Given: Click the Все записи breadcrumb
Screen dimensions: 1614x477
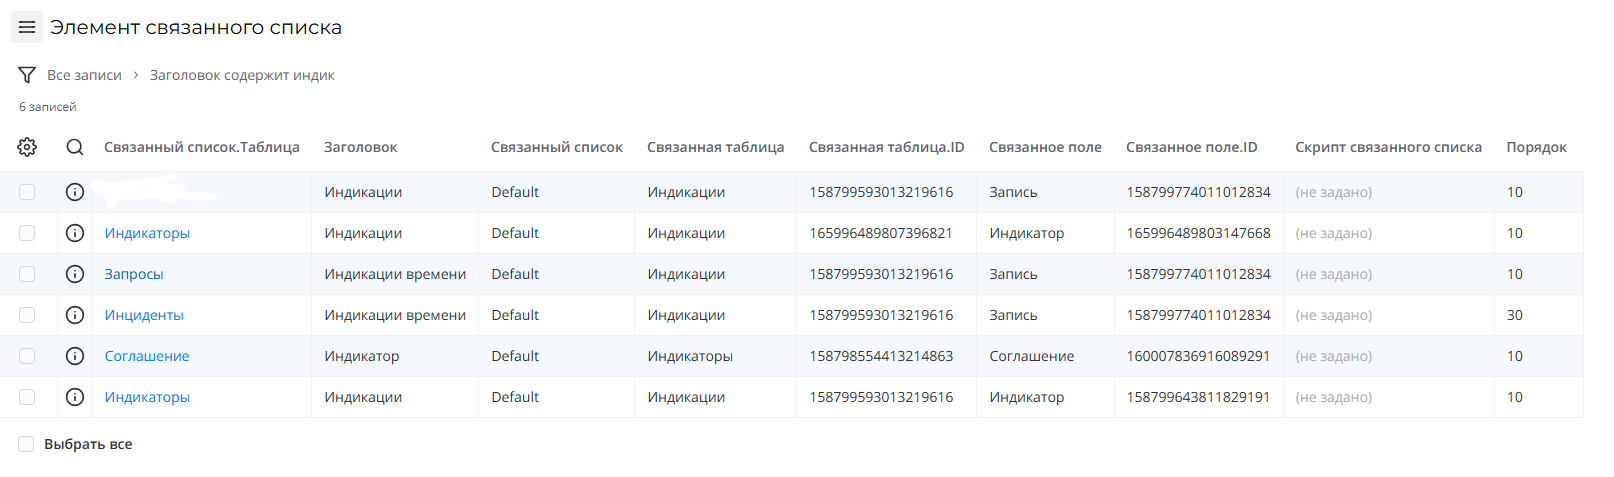Looking at the screenshot, I should coord(84,75).
